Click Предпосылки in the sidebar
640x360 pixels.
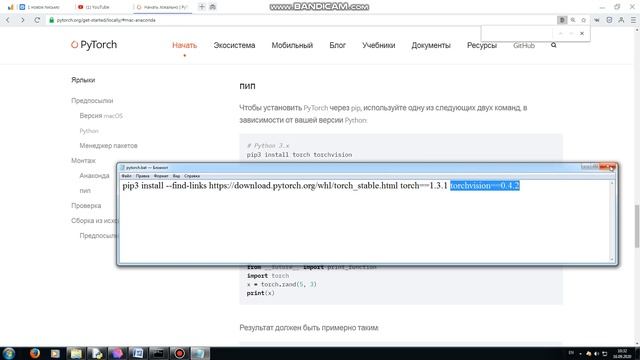[92, 101]
